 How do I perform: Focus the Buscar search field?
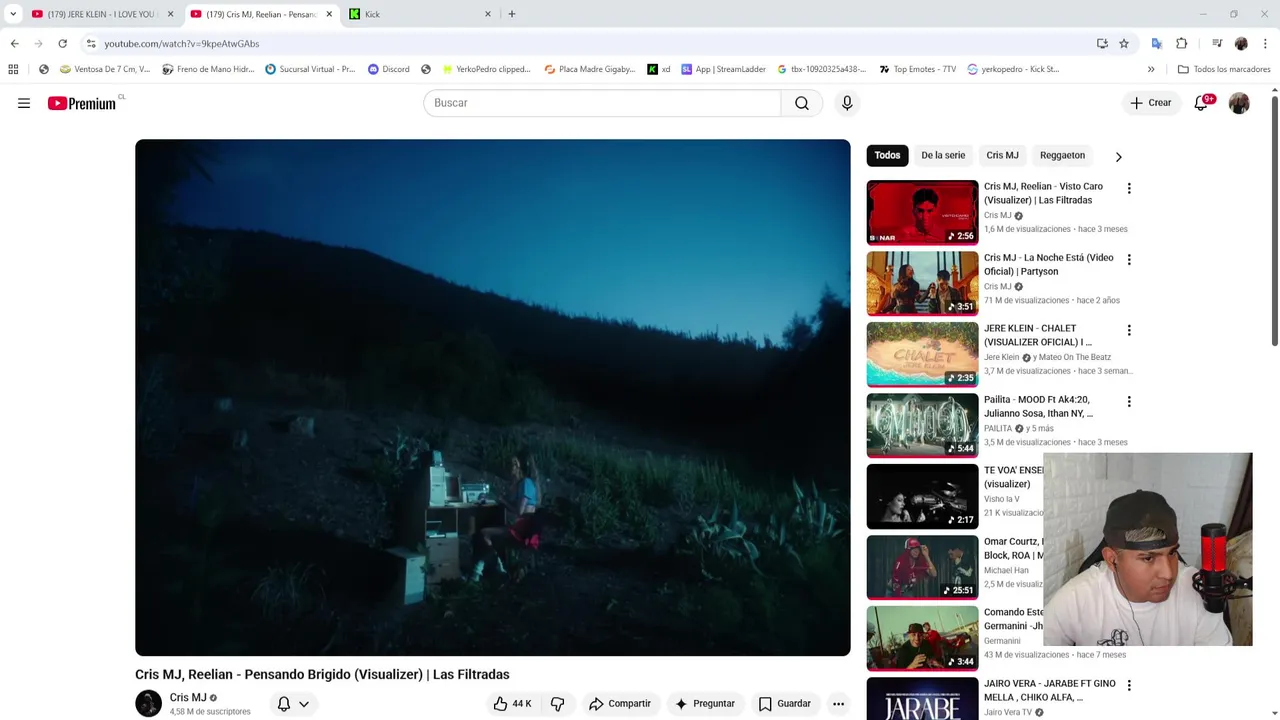pos(602,103)
